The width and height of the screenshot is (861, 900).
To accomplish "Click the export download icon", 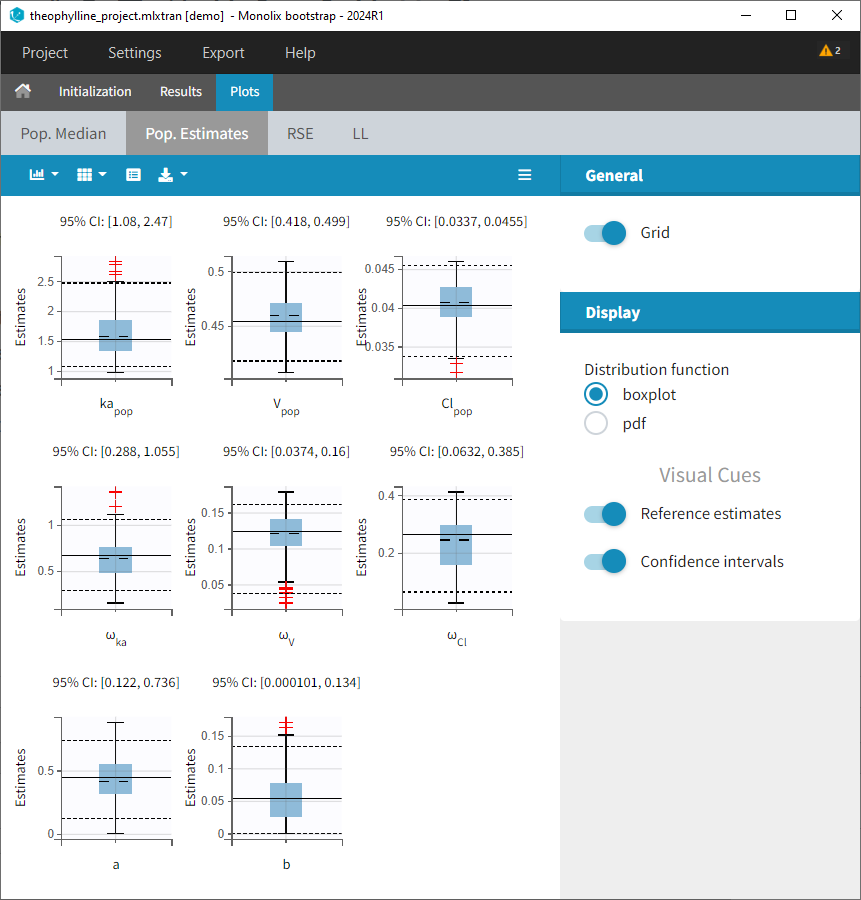I will (166, 174).
